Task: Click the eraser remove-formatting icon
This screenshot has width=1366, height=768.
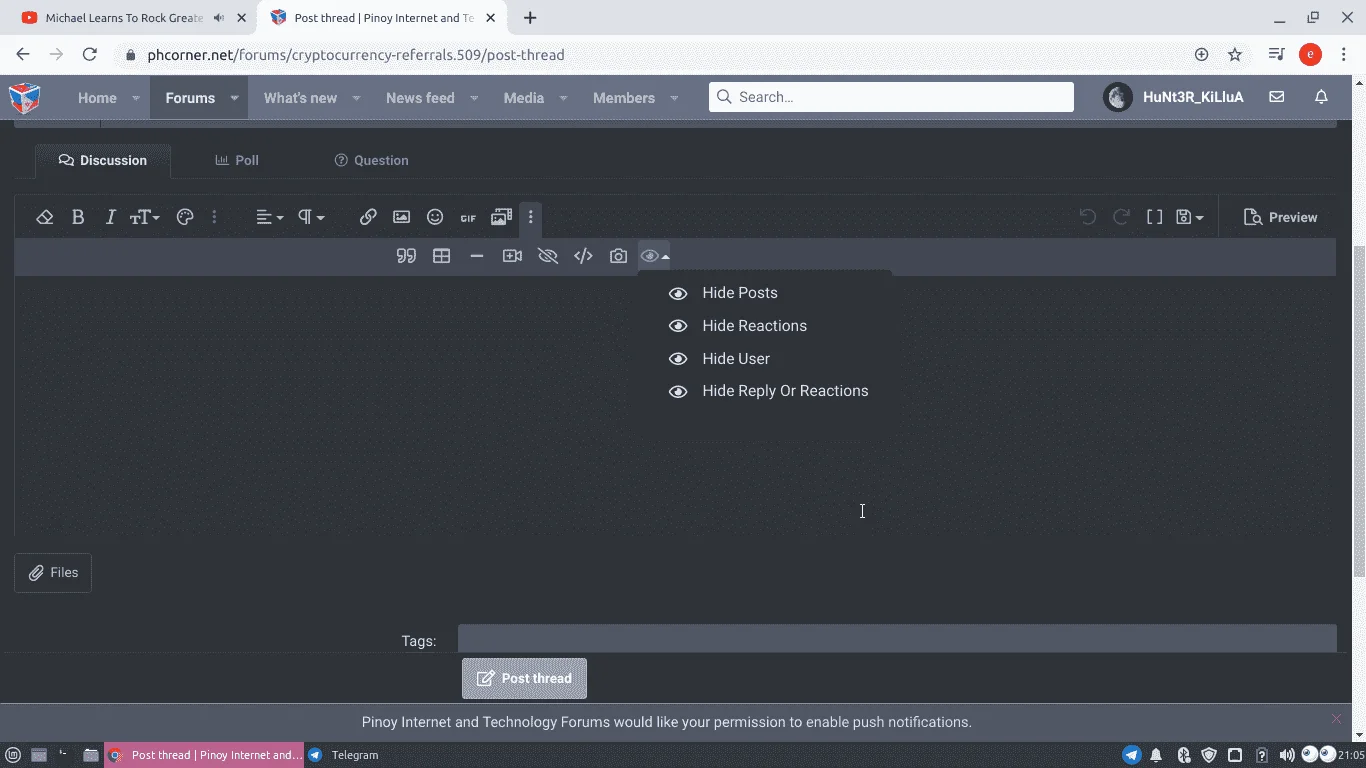Action: 44,217
